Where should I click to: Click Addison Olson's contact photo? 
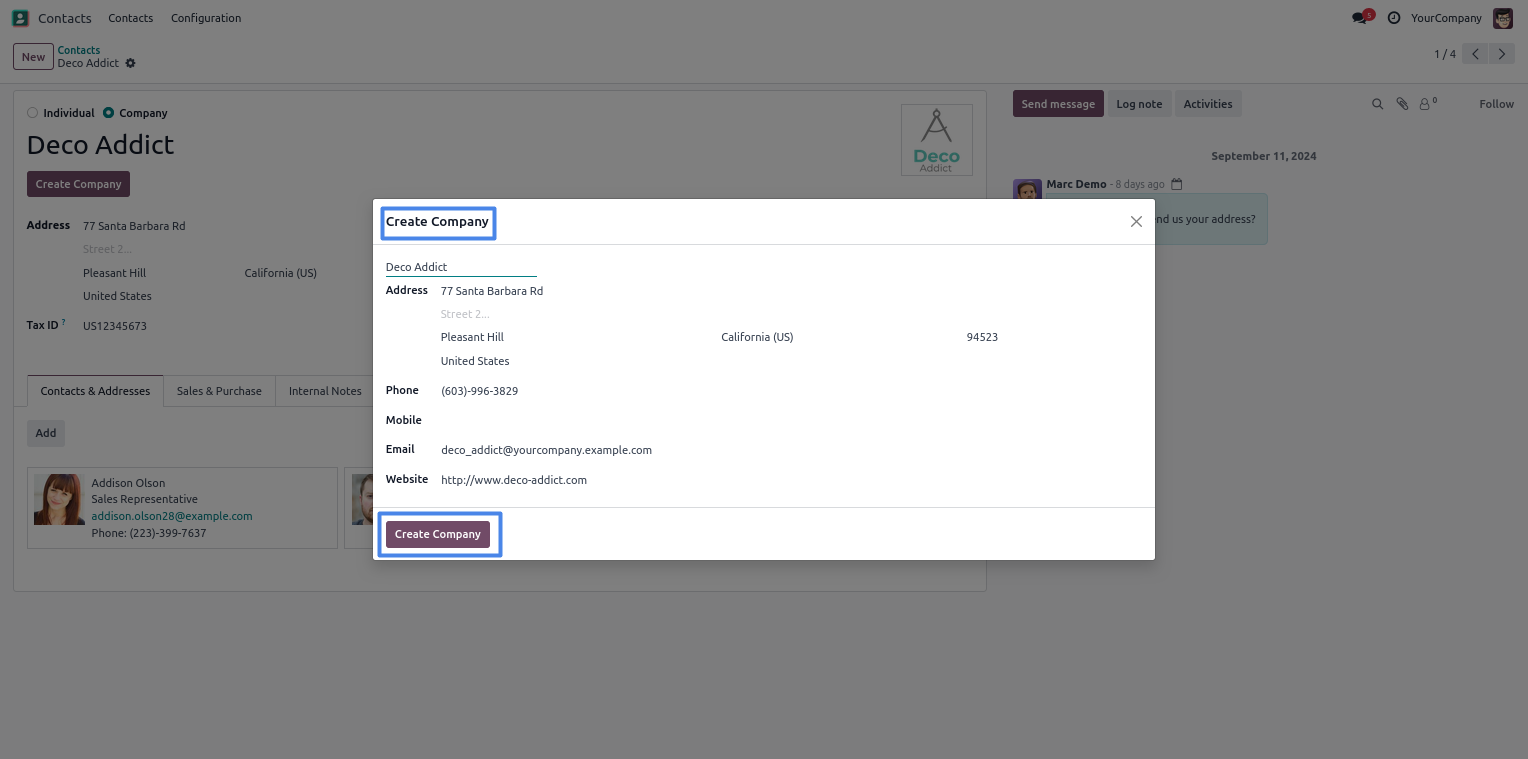click(59, 499)
